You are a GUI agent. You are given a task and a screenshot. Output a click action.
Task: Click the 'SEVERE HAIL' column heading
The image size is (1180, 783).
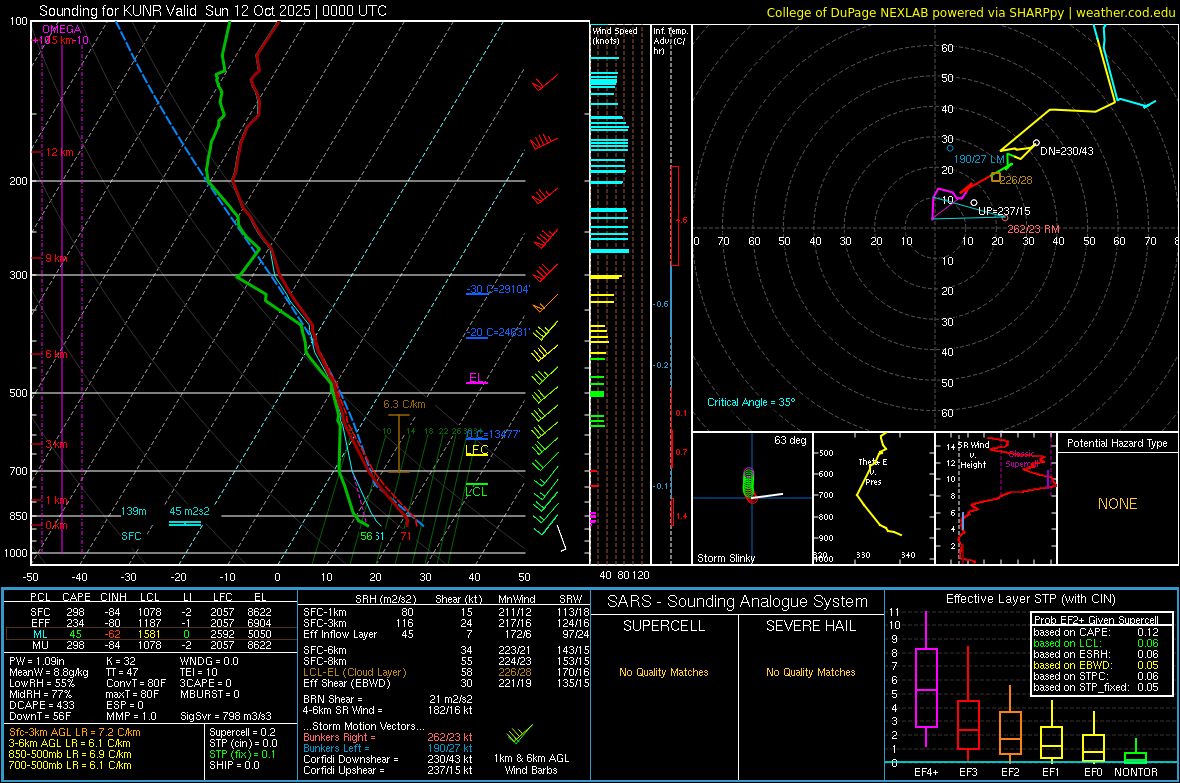[810, 626]
